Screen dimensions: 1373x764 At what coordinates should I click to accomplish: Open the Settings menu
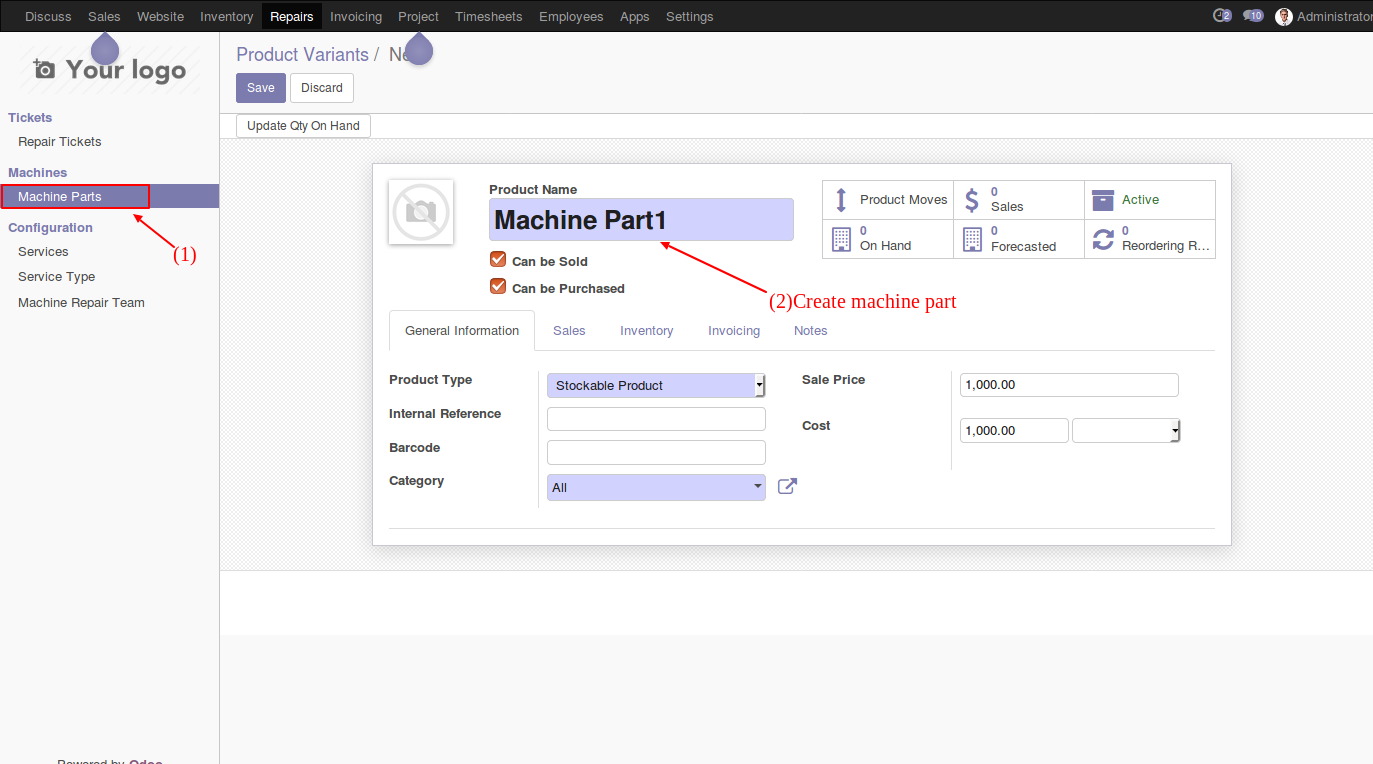click(x=690, y=16)
